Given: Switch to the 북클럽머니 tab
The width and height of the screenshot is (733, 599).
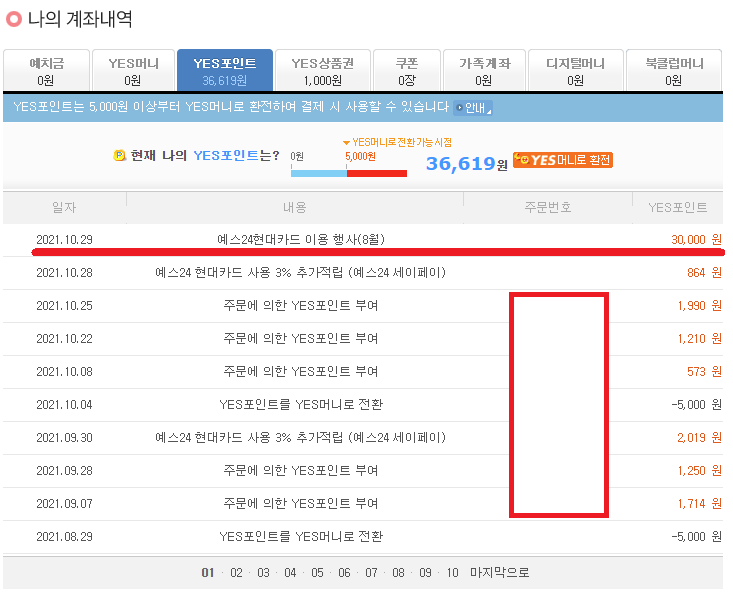Looking at the screenshot, I should pyautogui.click(x=674, y=71).
